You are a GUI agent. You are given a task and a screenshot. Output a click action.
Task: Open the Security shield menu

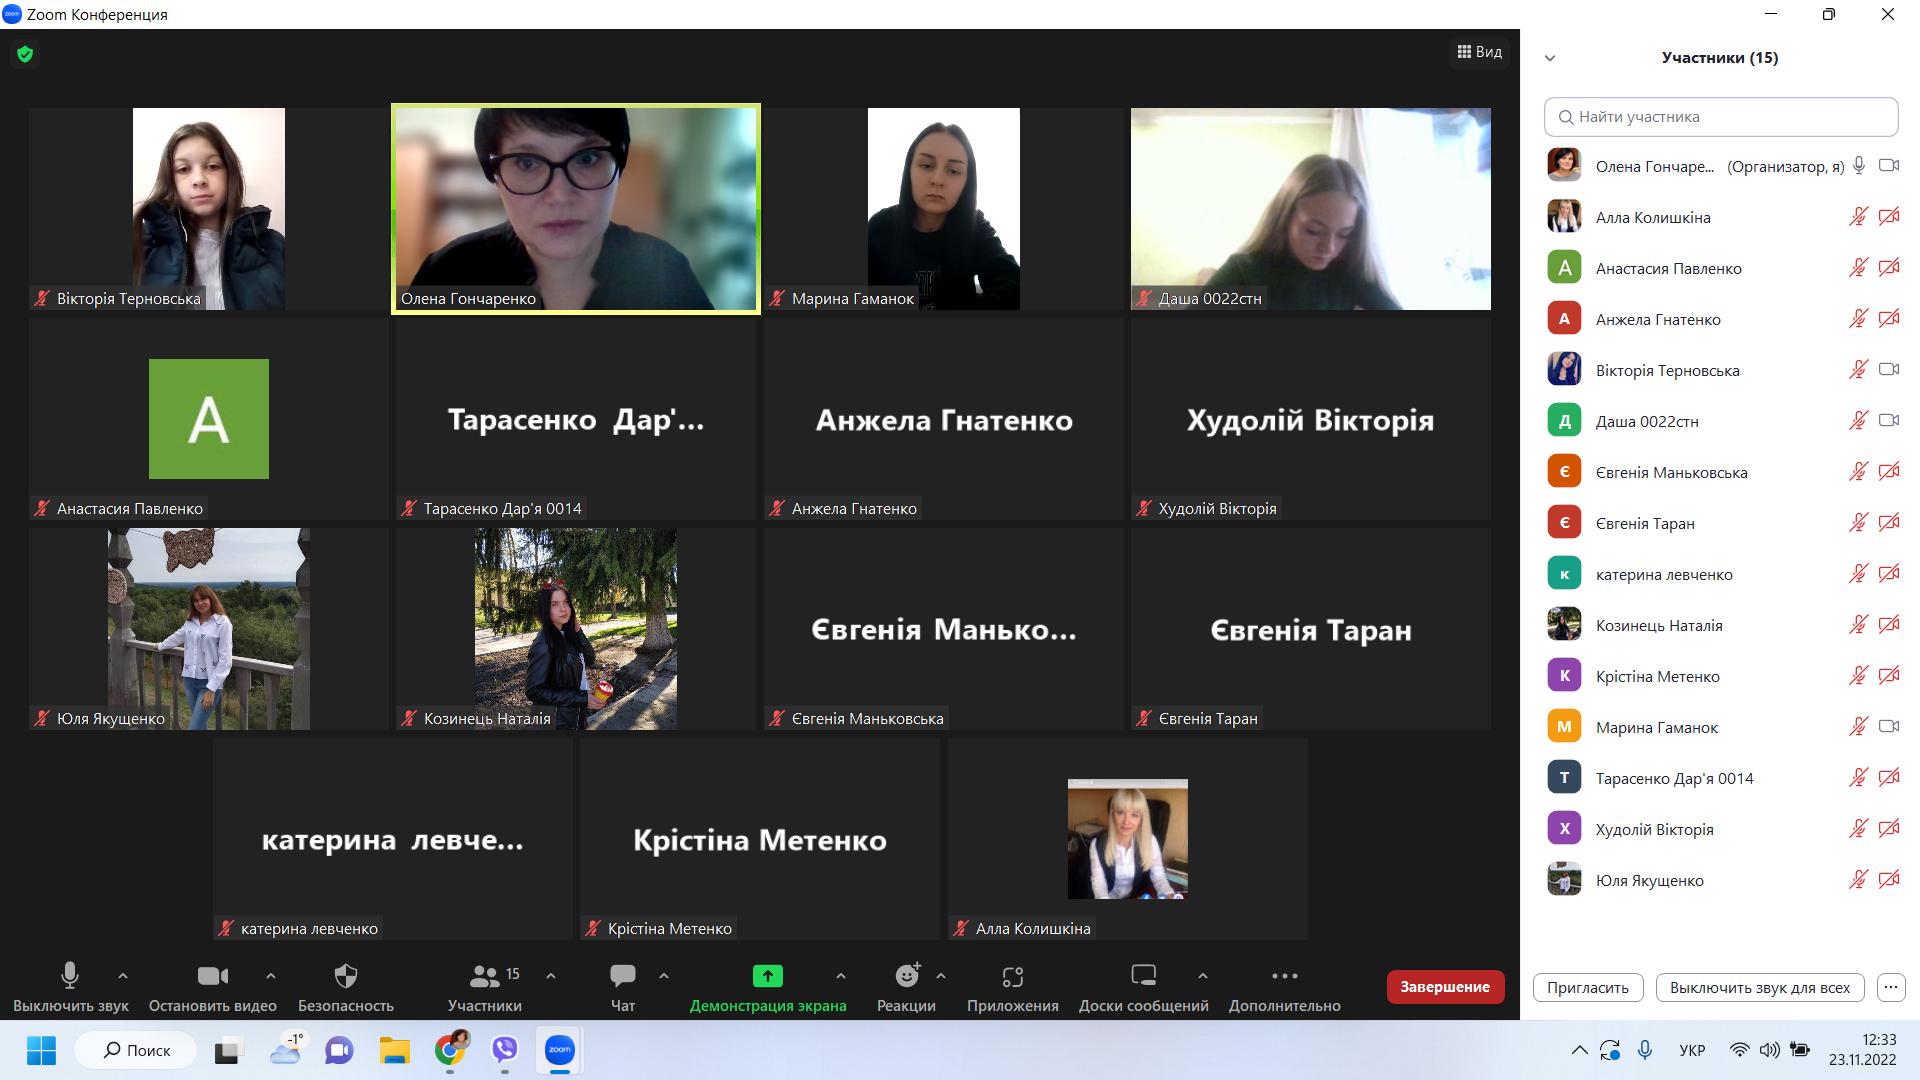pos(345,976)
